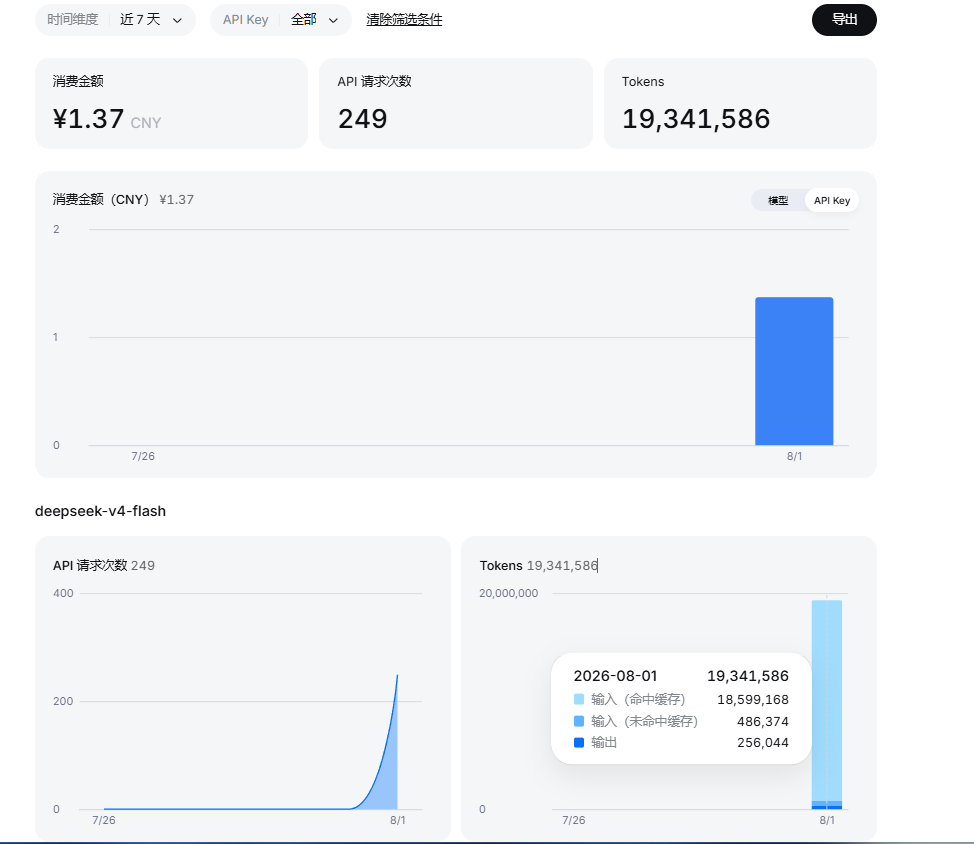Click the request count curve peak
The width and height of the screenshot is (974, 844).
pos(397,676)
